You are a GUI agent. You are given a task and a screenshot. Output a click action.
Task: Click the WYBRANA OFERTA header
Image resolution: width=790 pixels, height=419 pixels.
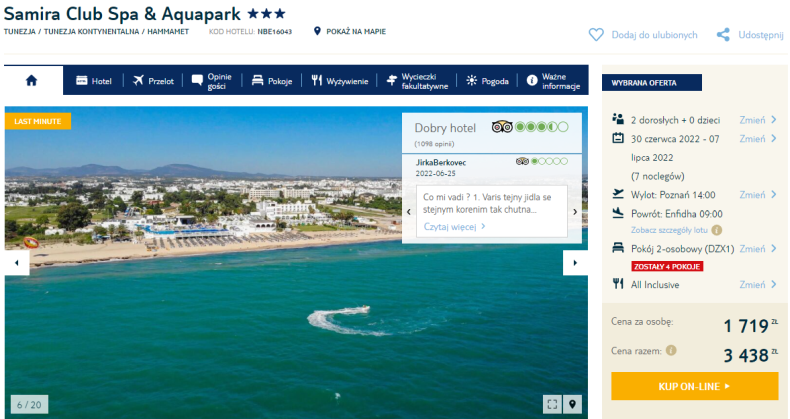tap(651, 83)
